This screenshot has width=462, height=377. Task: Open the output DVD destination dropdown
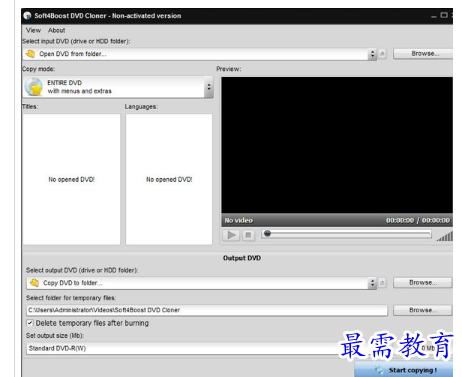(201, 283)
